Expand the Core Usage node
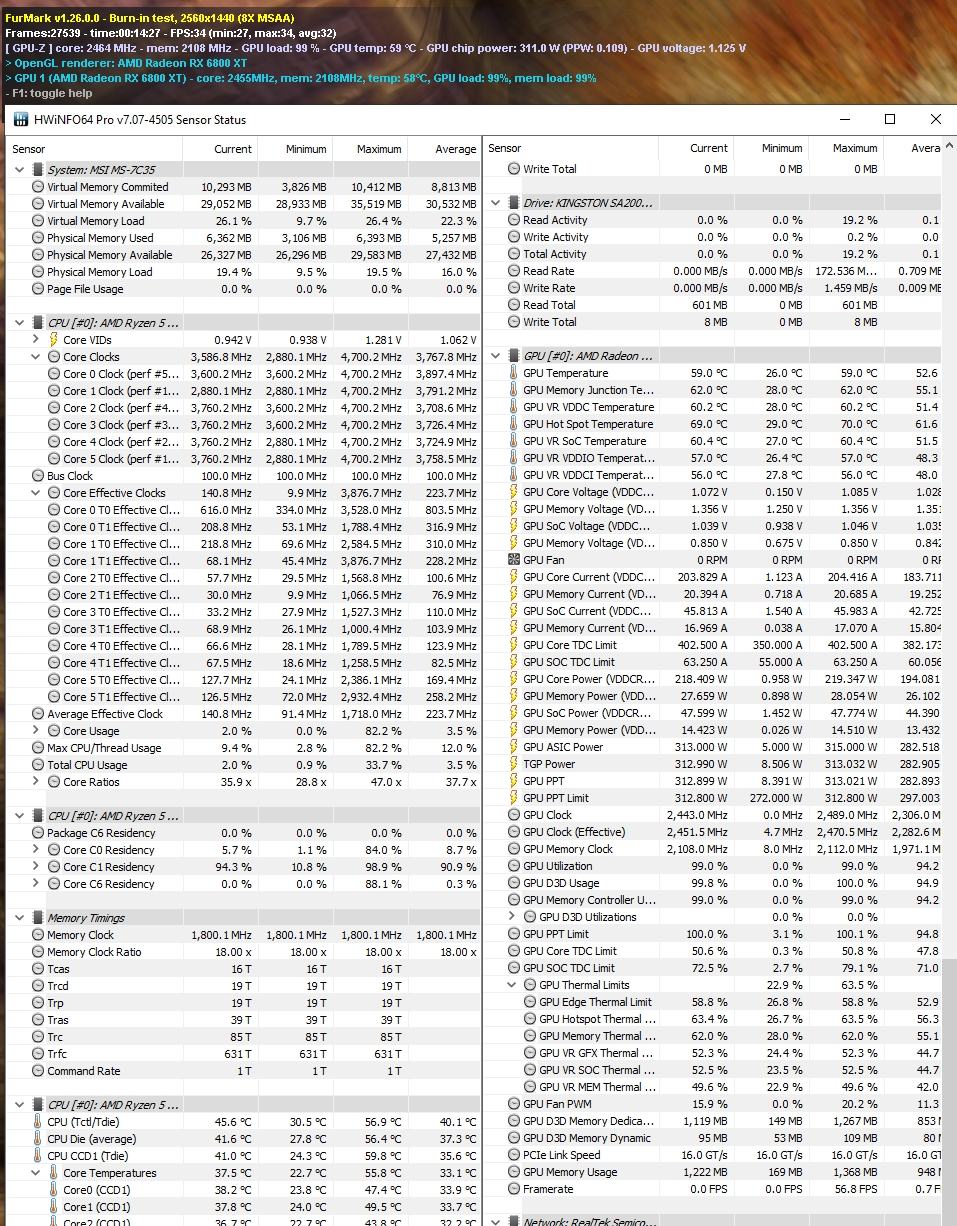The width and height of the screenshot is (957, 1226). (36, 731)
